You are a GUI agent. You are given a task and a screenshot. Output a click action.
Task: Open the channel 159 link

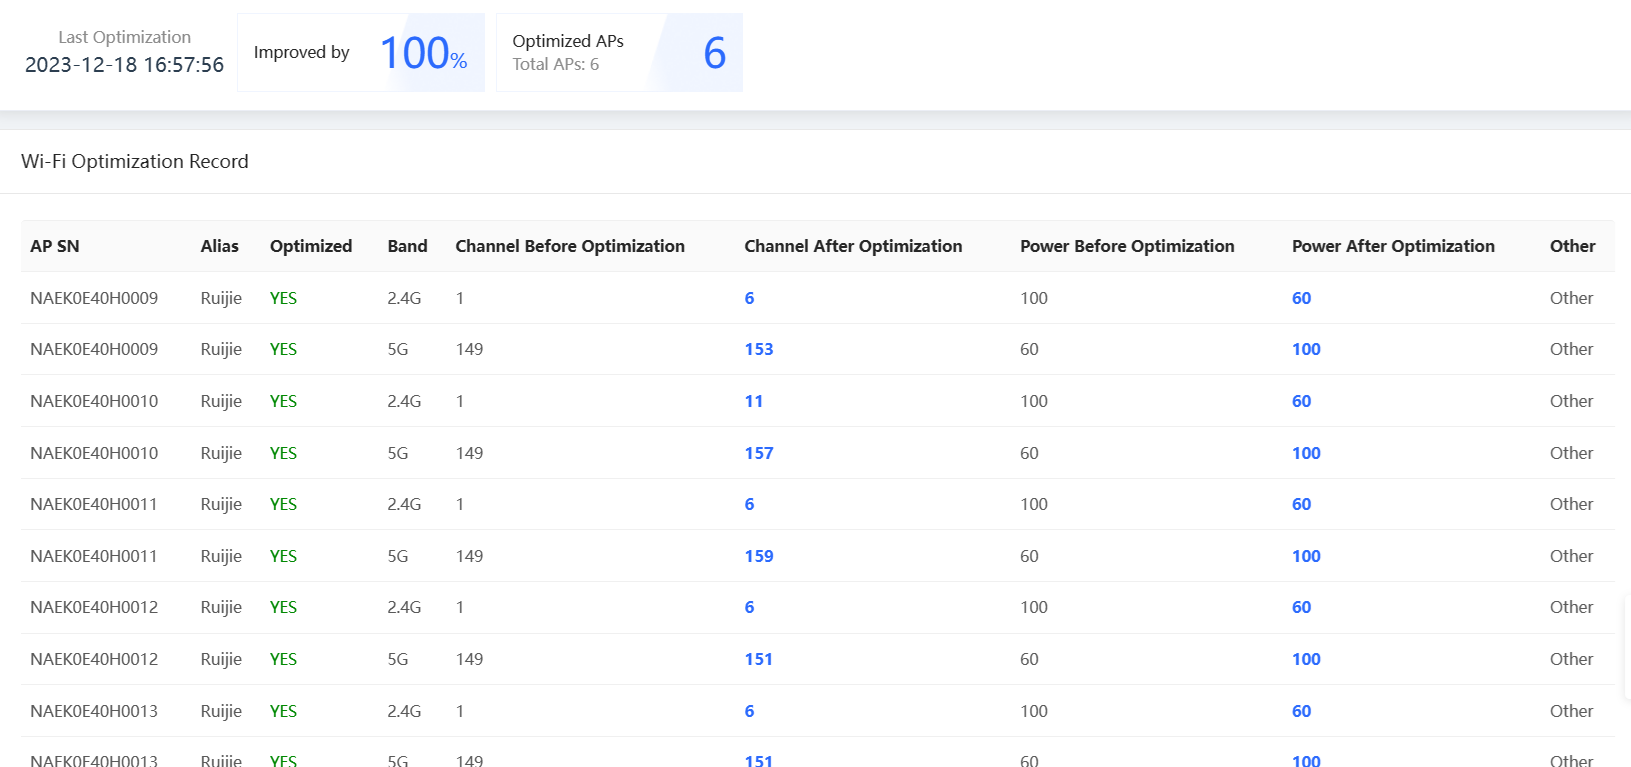(x=759, y=556)
